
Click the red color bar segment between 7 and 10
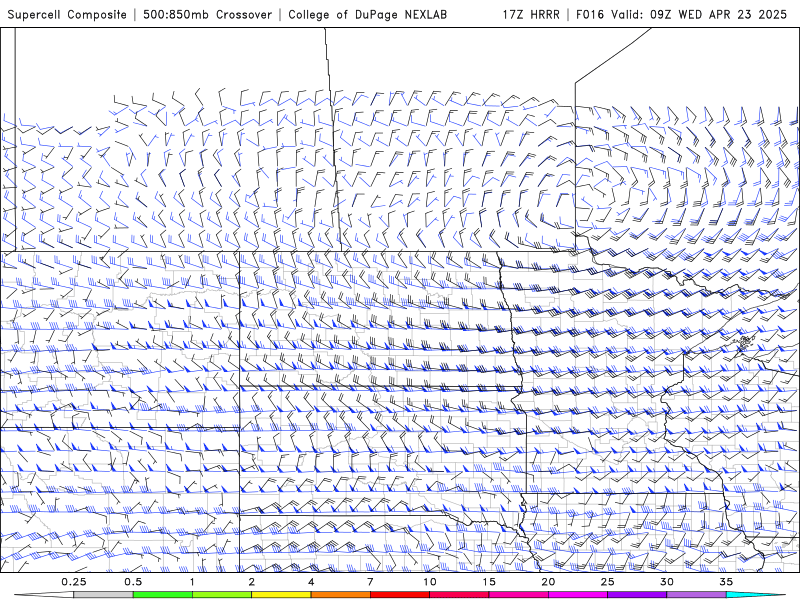tap(399, 595)
